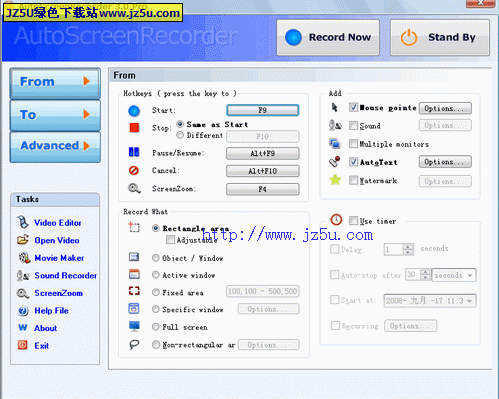
Task: Click the AutoText stamp icon
Action: [335, 162]
